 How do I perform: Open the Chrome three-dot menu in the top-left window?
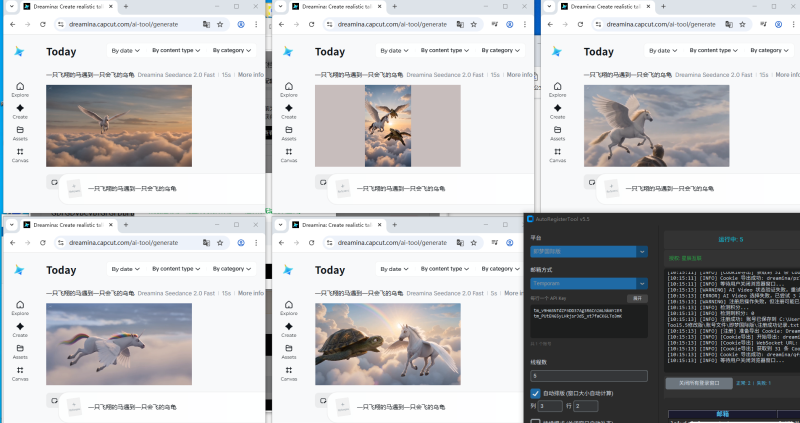[256, 24]
